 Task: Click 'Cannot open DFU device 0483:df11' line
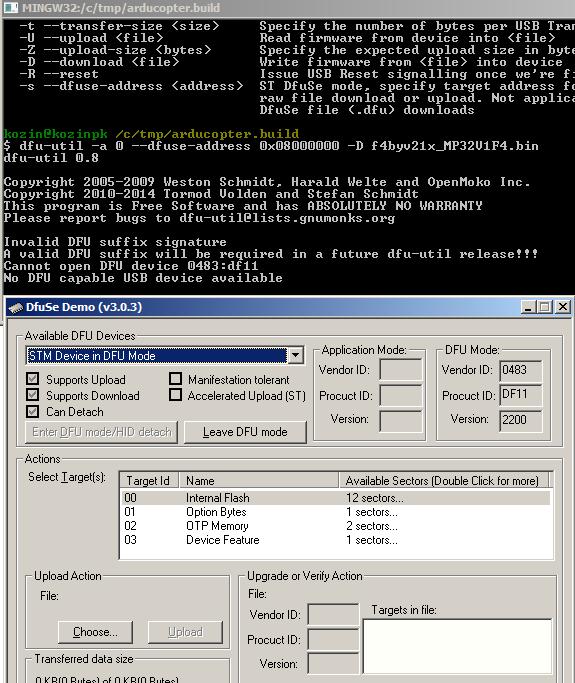point(131,266)
